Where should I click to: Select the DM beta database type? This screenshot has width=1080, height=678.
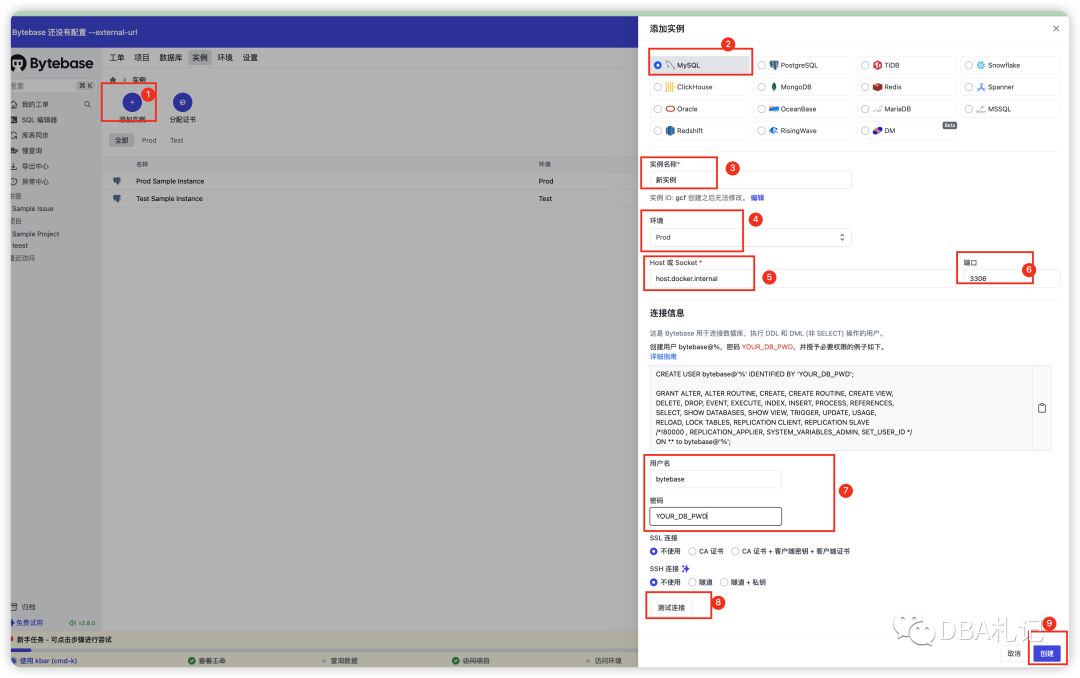pos(906,130)
